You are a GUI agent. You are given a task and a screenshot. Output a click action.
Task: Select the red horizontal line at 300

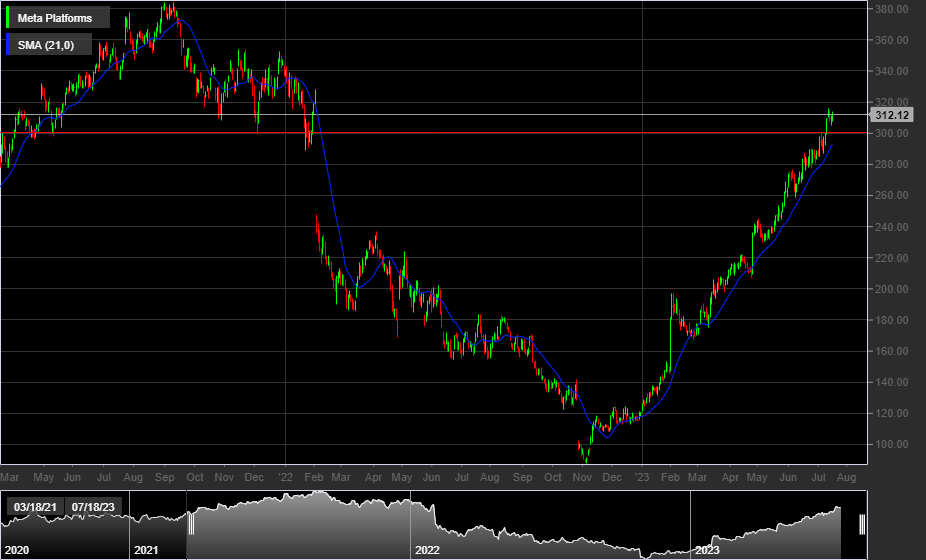click(500, 133)
